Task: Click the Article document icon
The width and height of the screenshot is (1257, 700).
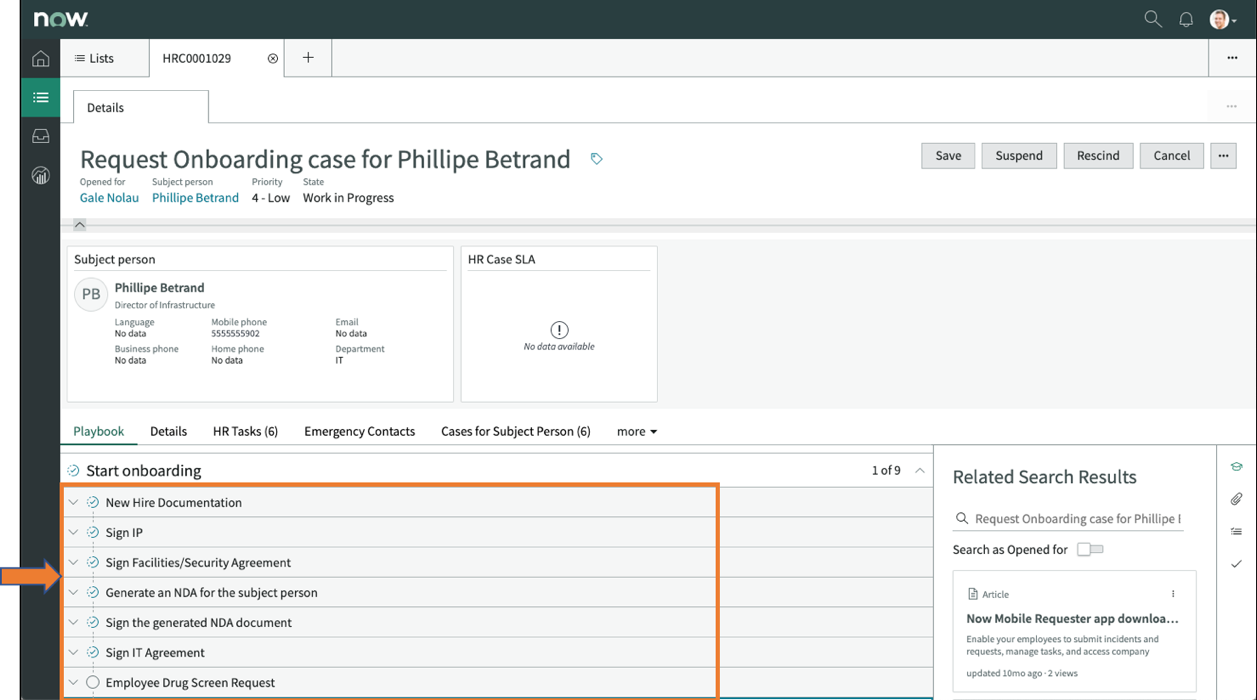Action: [x=972, y=594]
